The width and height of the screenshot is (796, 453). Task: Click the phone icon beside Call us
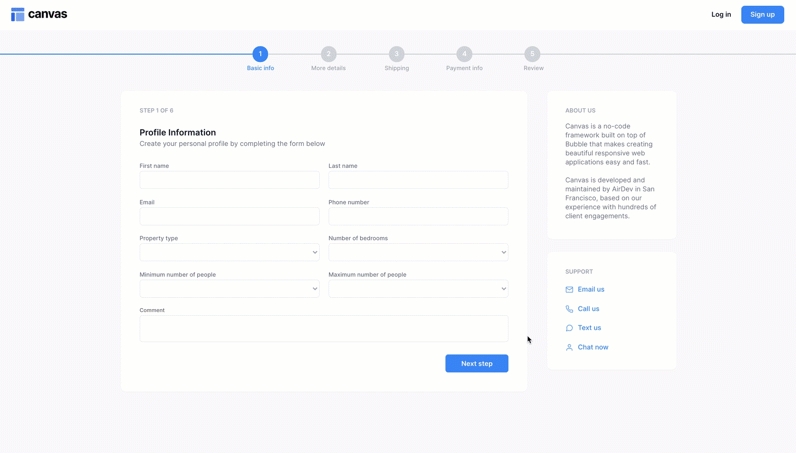tap(569, 309)
